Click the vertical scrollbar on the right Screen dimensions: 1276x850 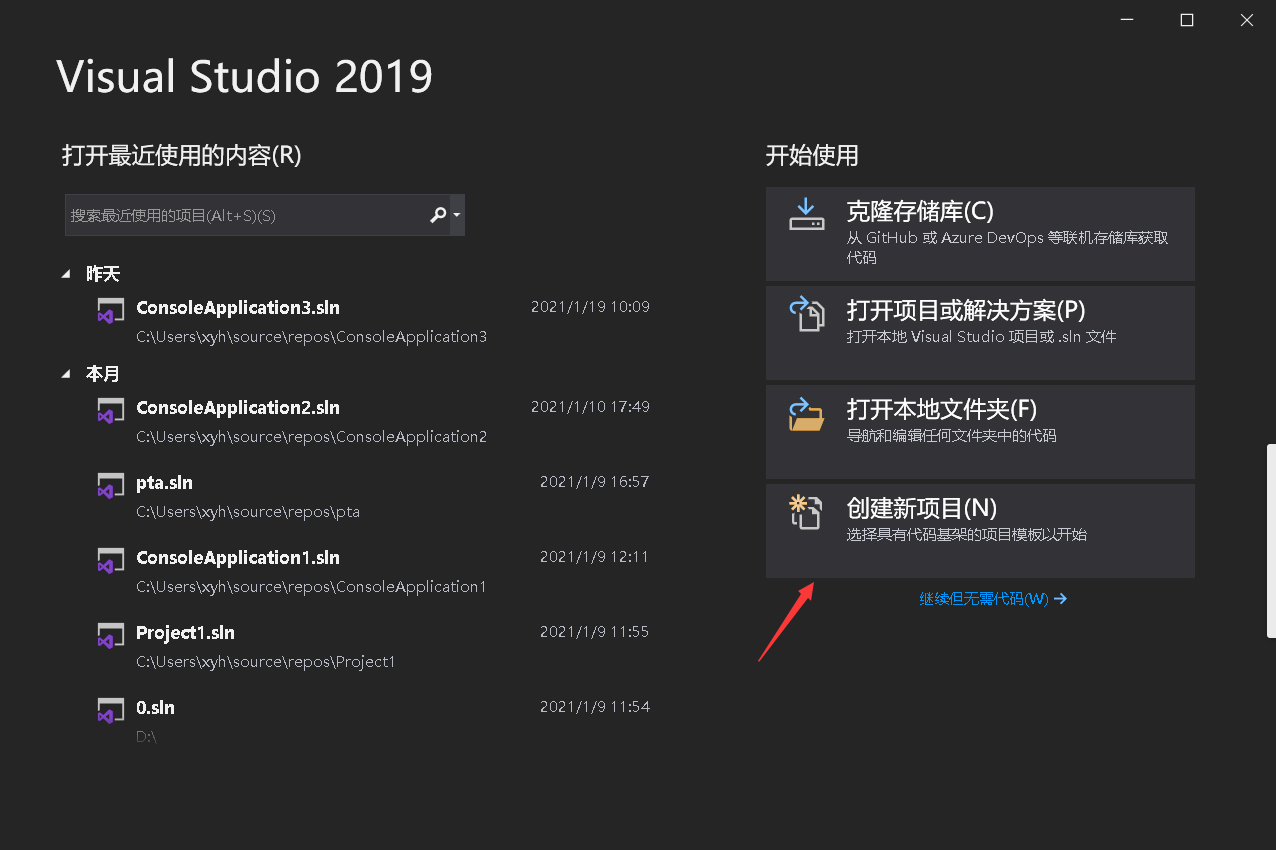pos(1271,541)
